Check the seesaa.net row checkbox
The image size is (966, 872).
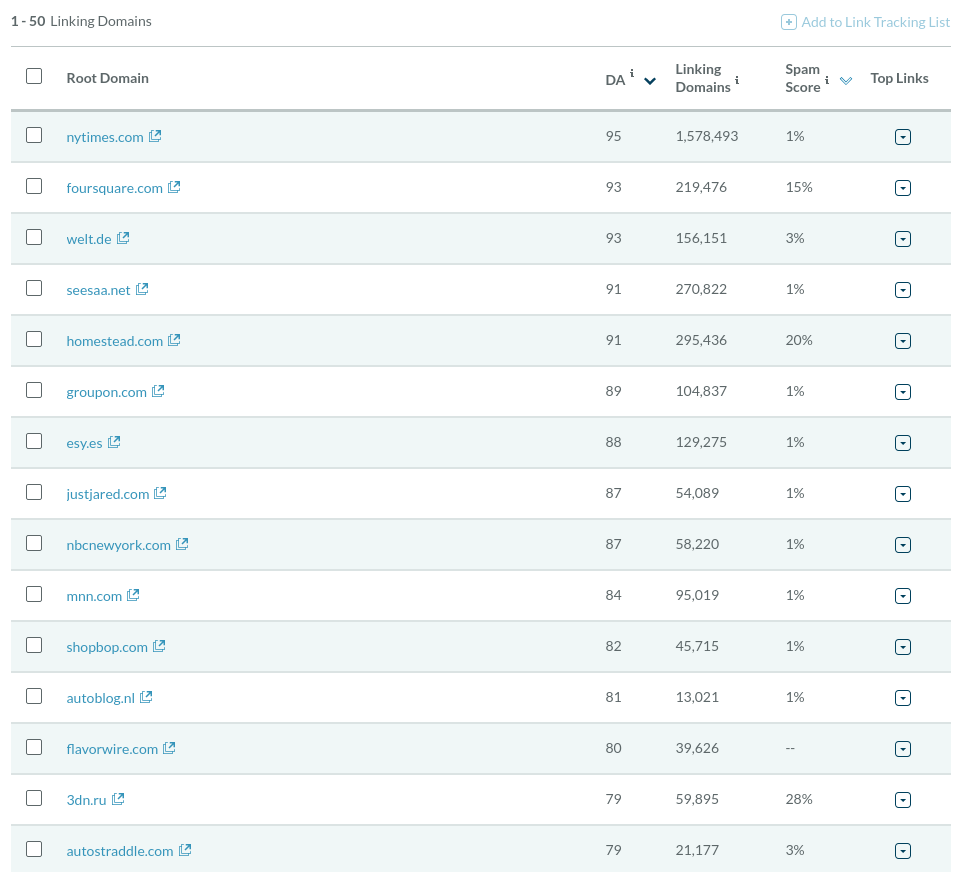[x=34, y=288]
